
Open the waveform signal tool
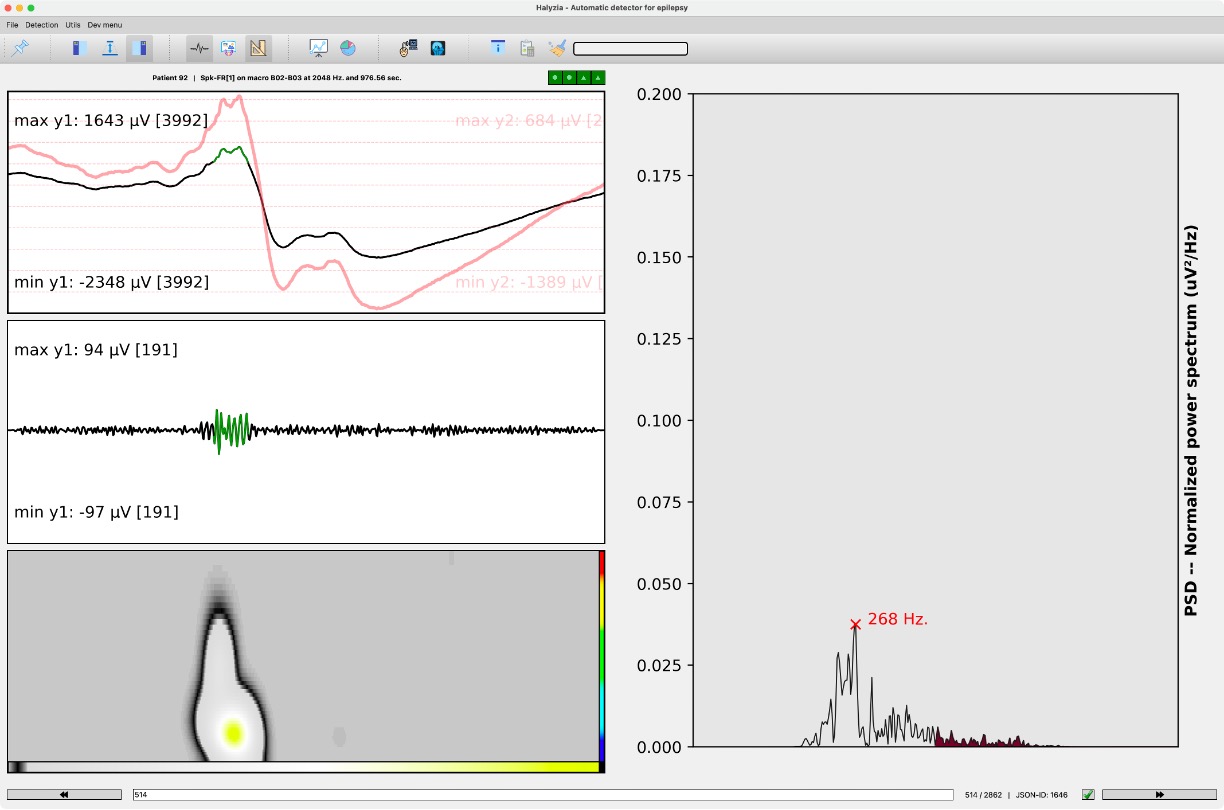198,47
